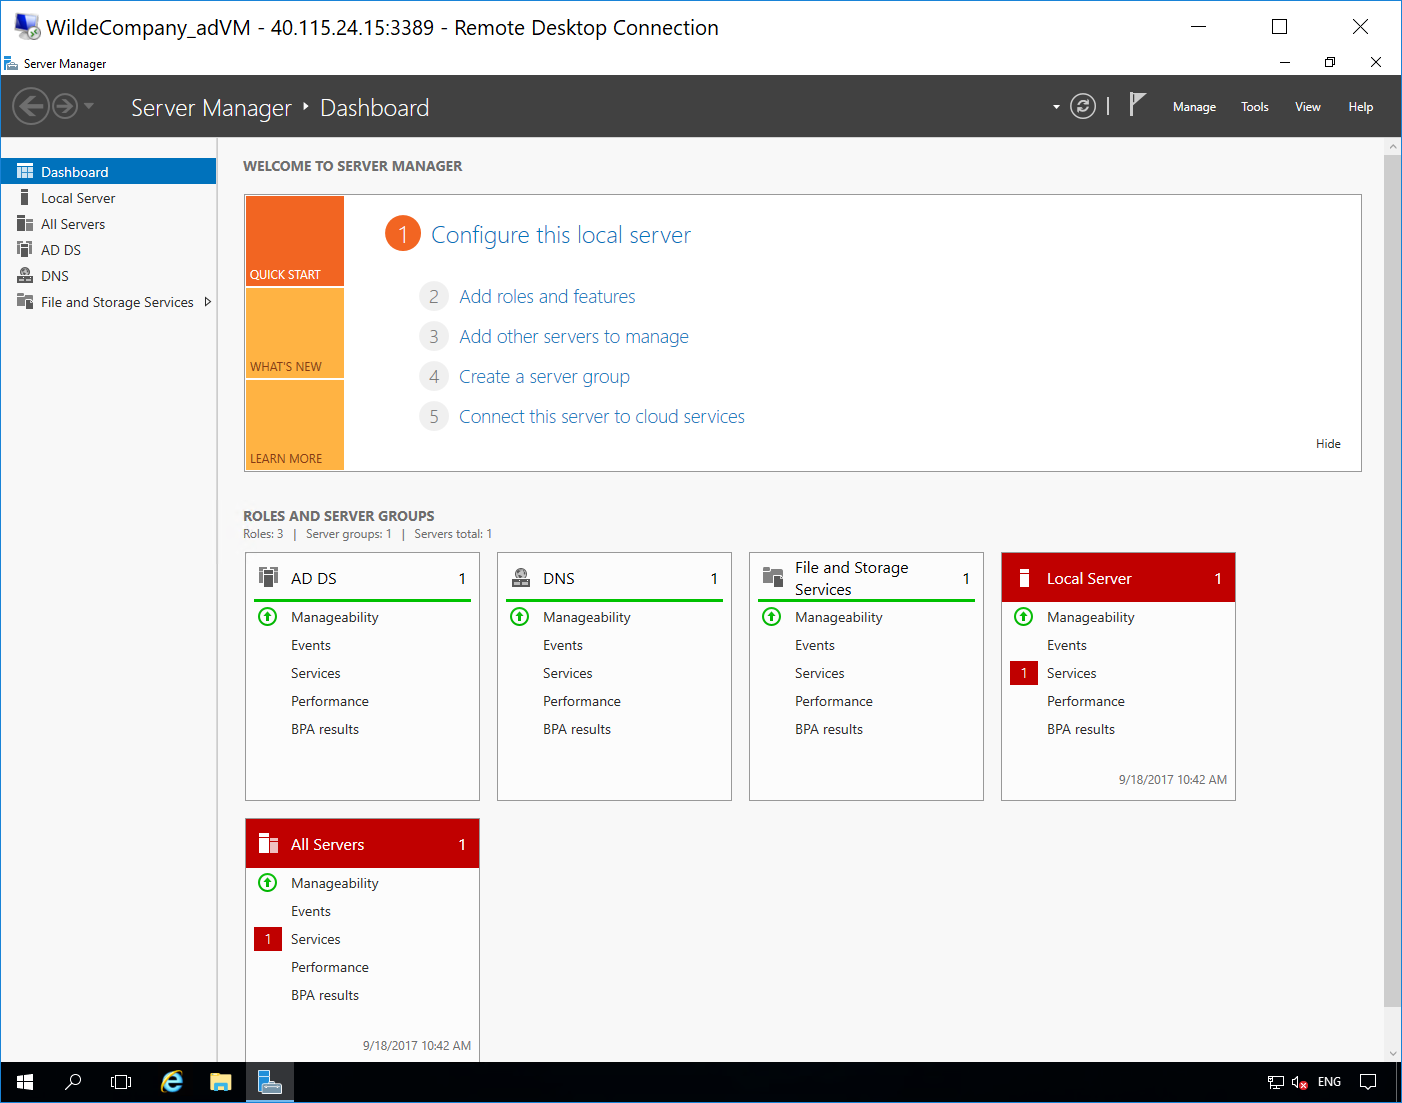1402x1103 pixels.
Task: Open Events in AD DS tile
Action: pos(311,645)
